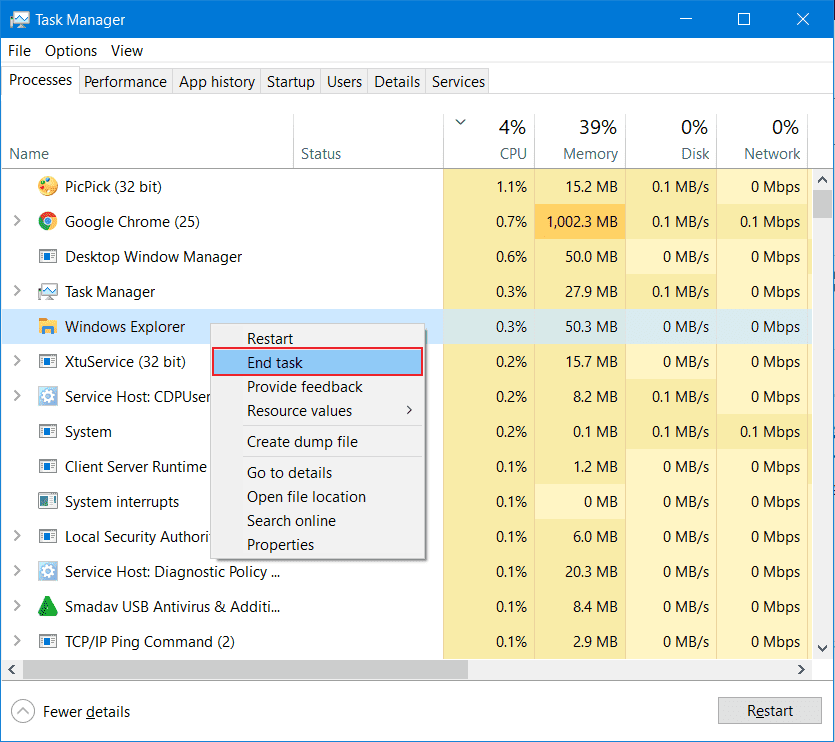Click the Diagnostic Policy service gear icon
Image resolution: width=835 pixels, height=742 pixels.
point(47,571)
